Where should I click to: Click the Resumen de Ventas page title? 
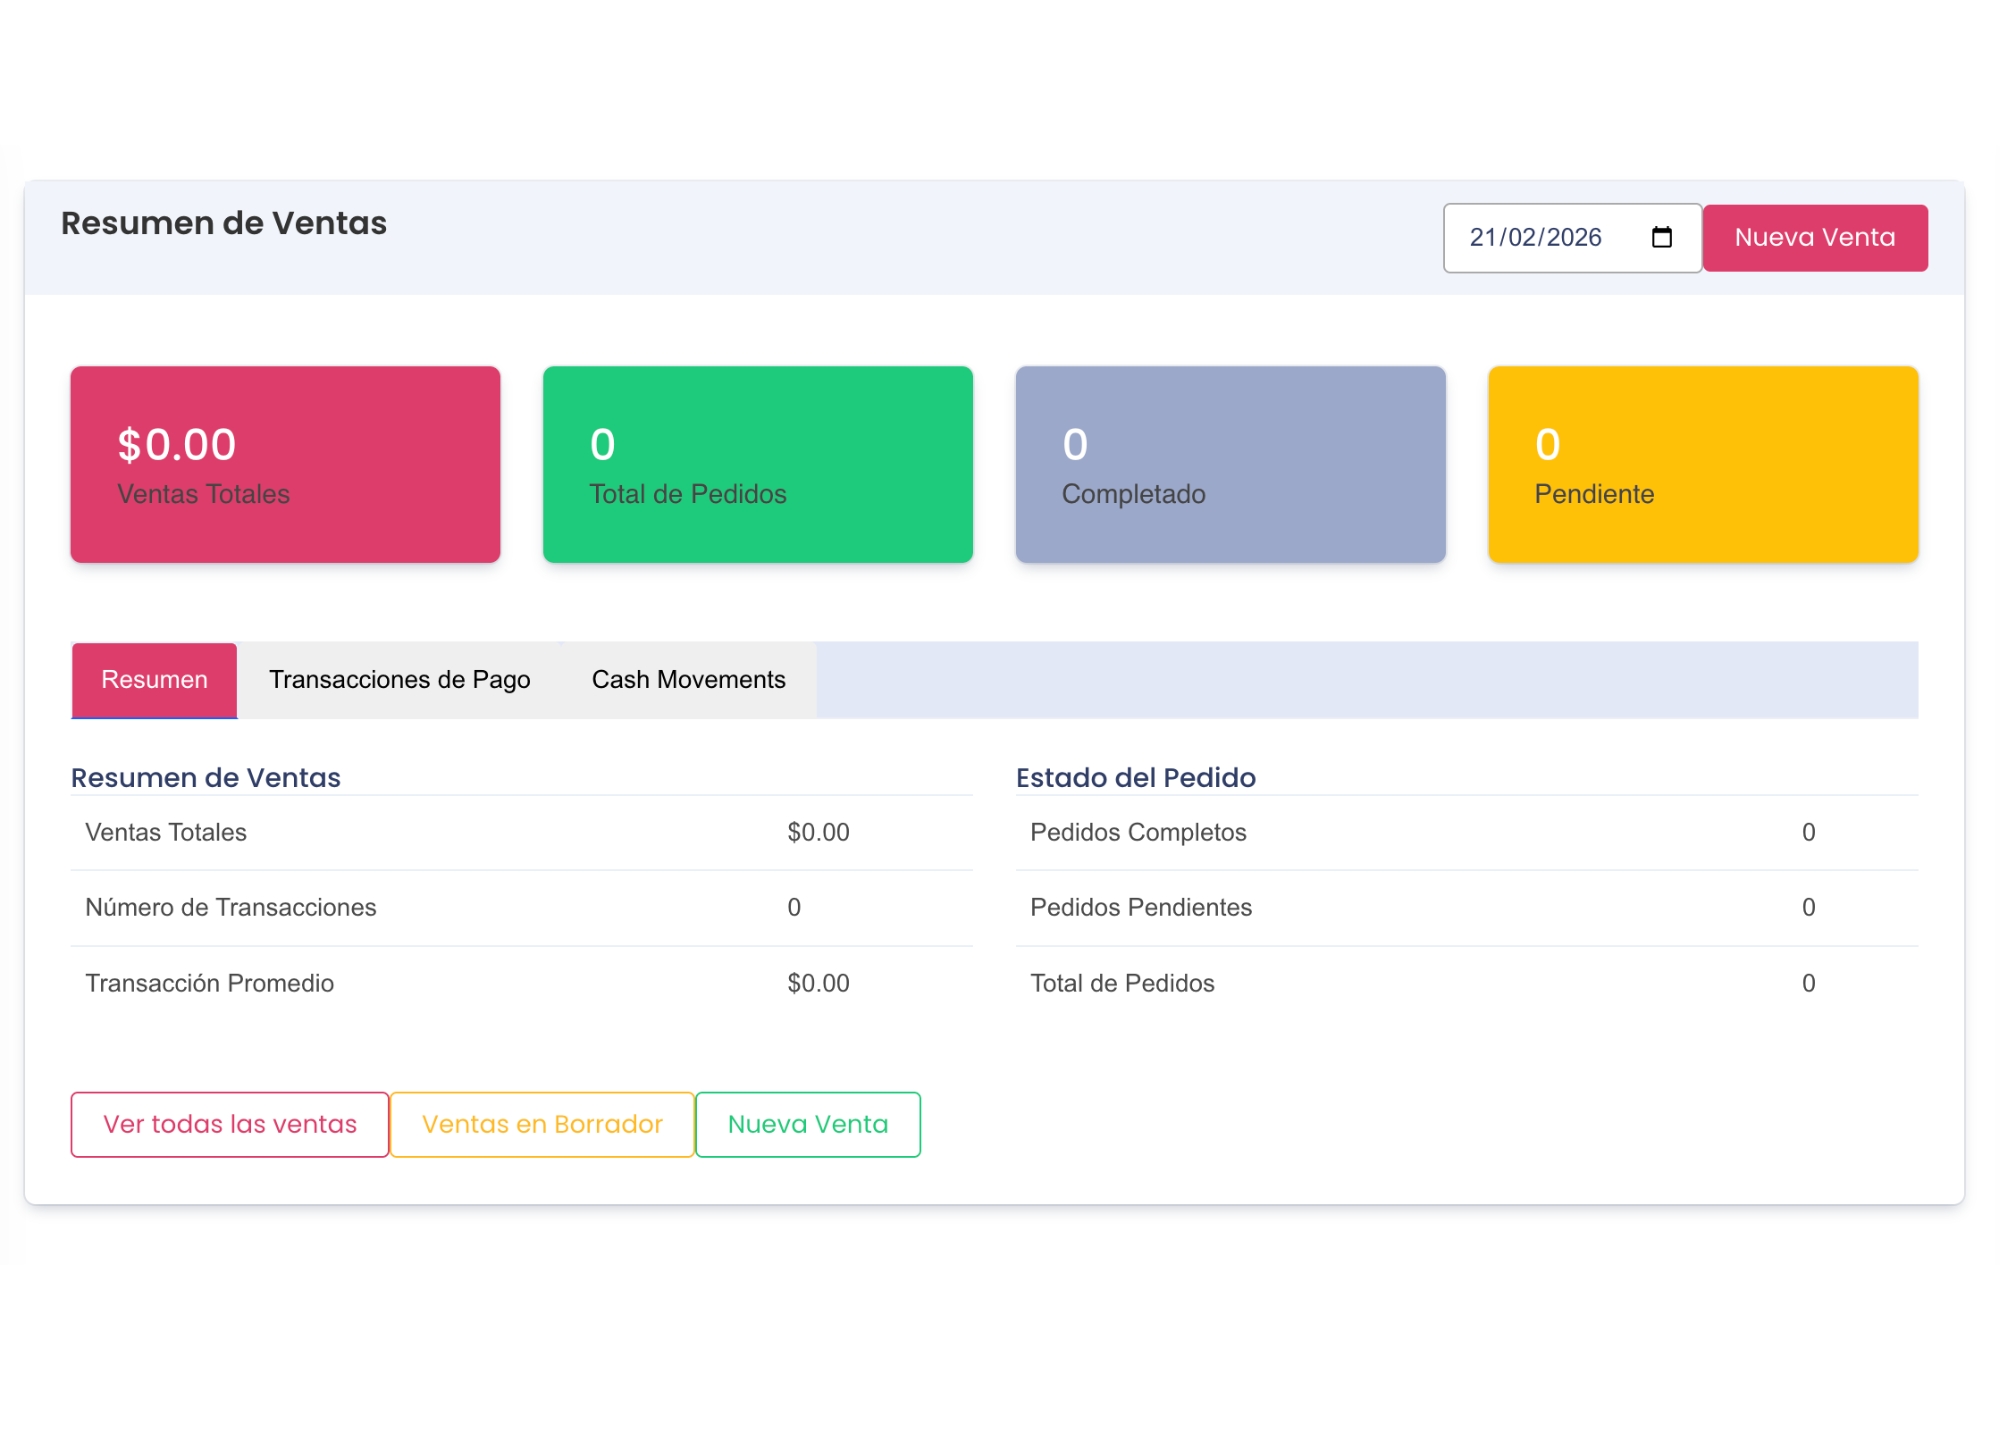tap(224, 223)
